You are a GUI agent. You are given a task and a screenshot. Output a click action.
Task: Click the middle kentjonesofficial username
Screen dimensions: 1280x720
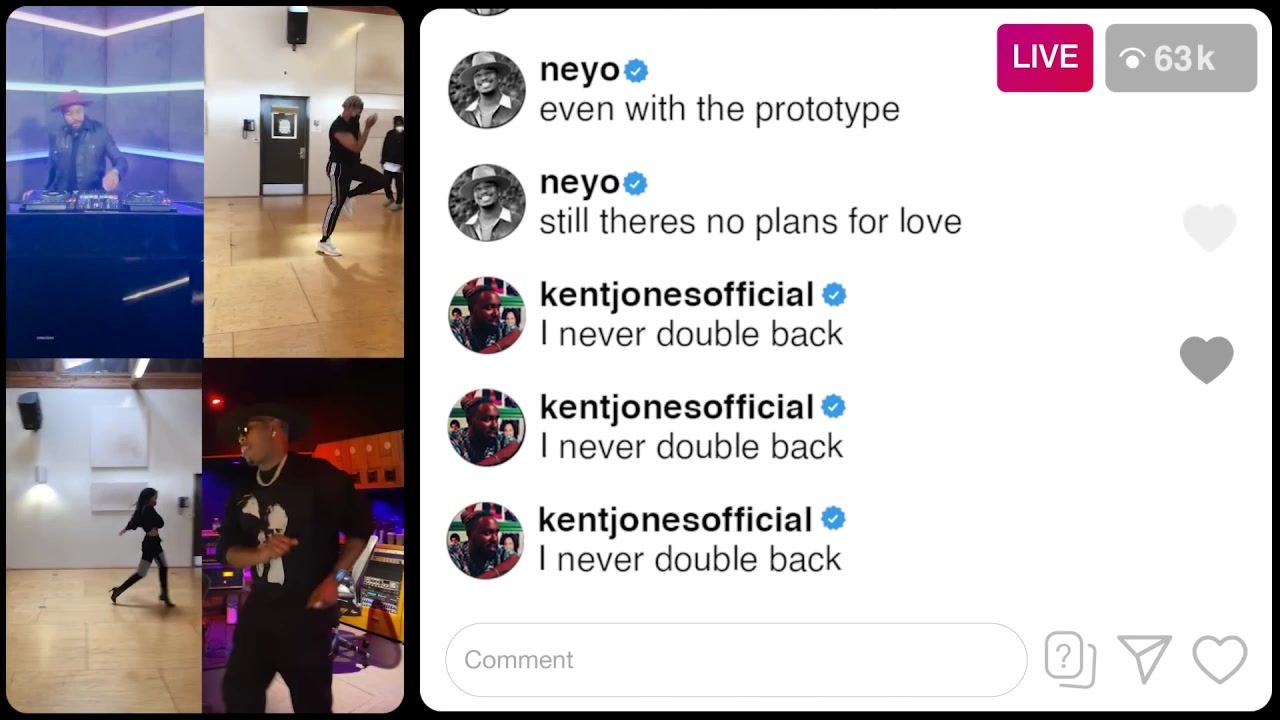pos(676,407)
